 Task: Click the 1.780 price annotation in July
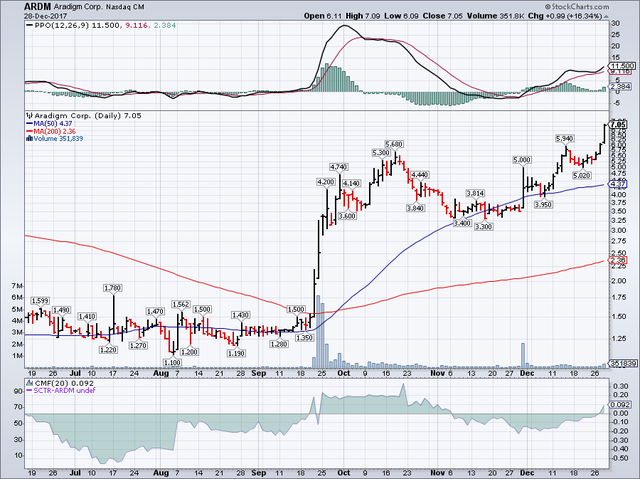click(114, 288)
